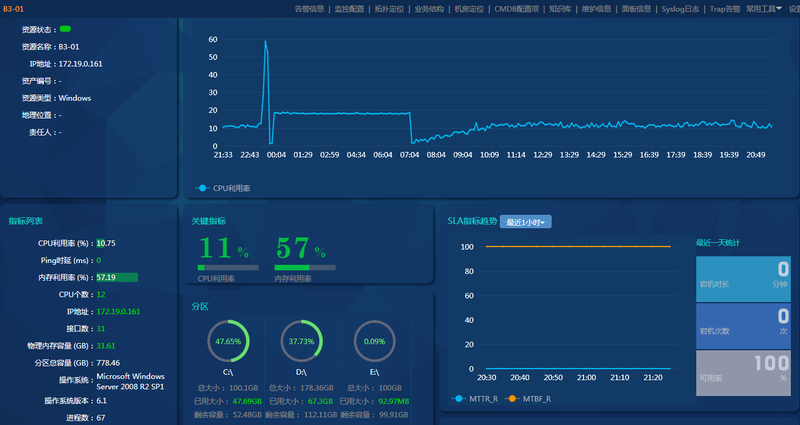Toggle the MTTR_R series legend
This screenshot has width=800, height=425.
pyautogui.click(x=478, y=398)
